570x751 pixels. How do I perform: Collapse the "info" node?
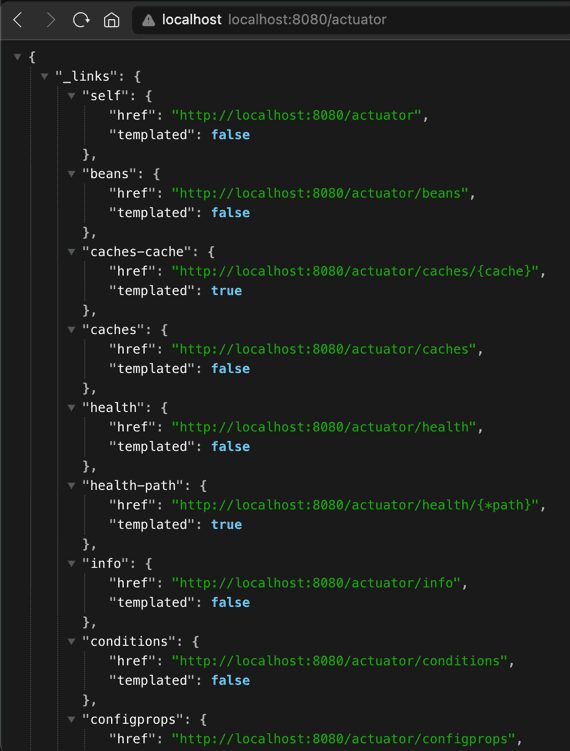[x=71, y=563]
